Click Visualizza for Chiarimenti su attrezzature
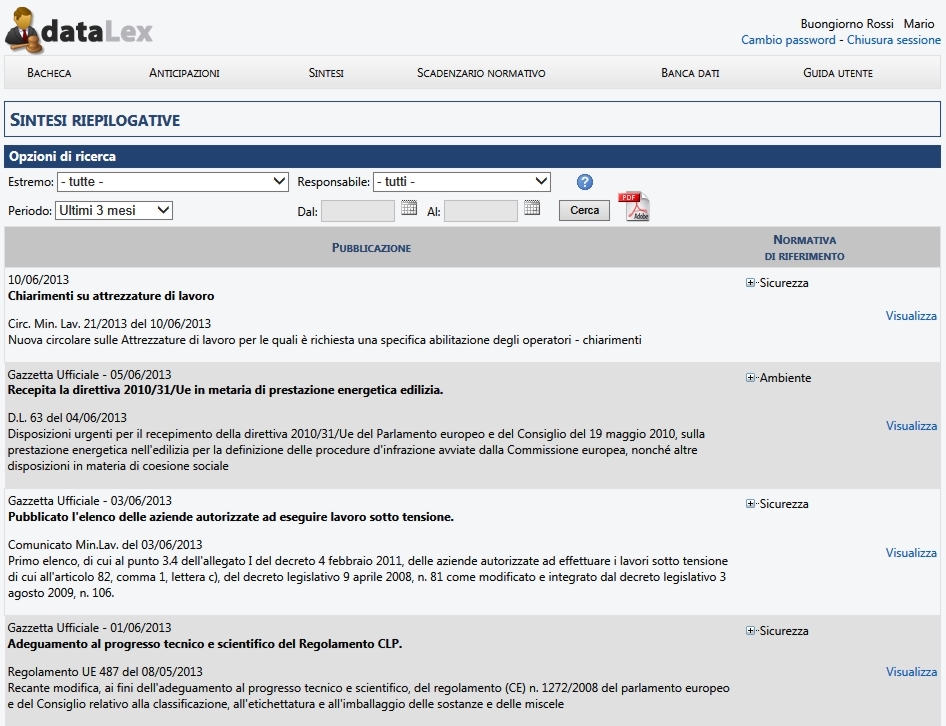Image resolution: width=946 pixels, height=726 pixels. (911, 316)
